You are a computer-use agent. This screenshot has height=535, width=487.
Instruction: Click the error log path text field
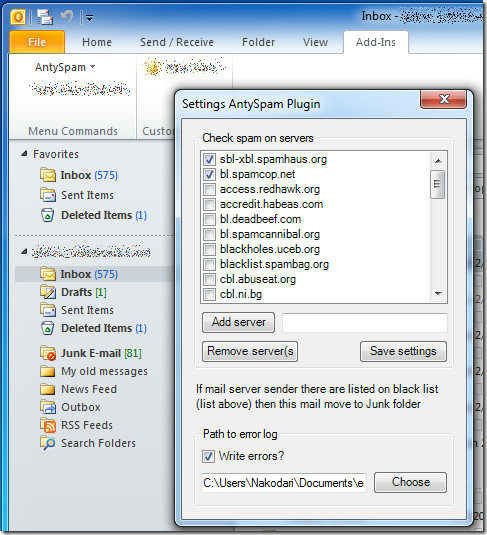[284, 483]
